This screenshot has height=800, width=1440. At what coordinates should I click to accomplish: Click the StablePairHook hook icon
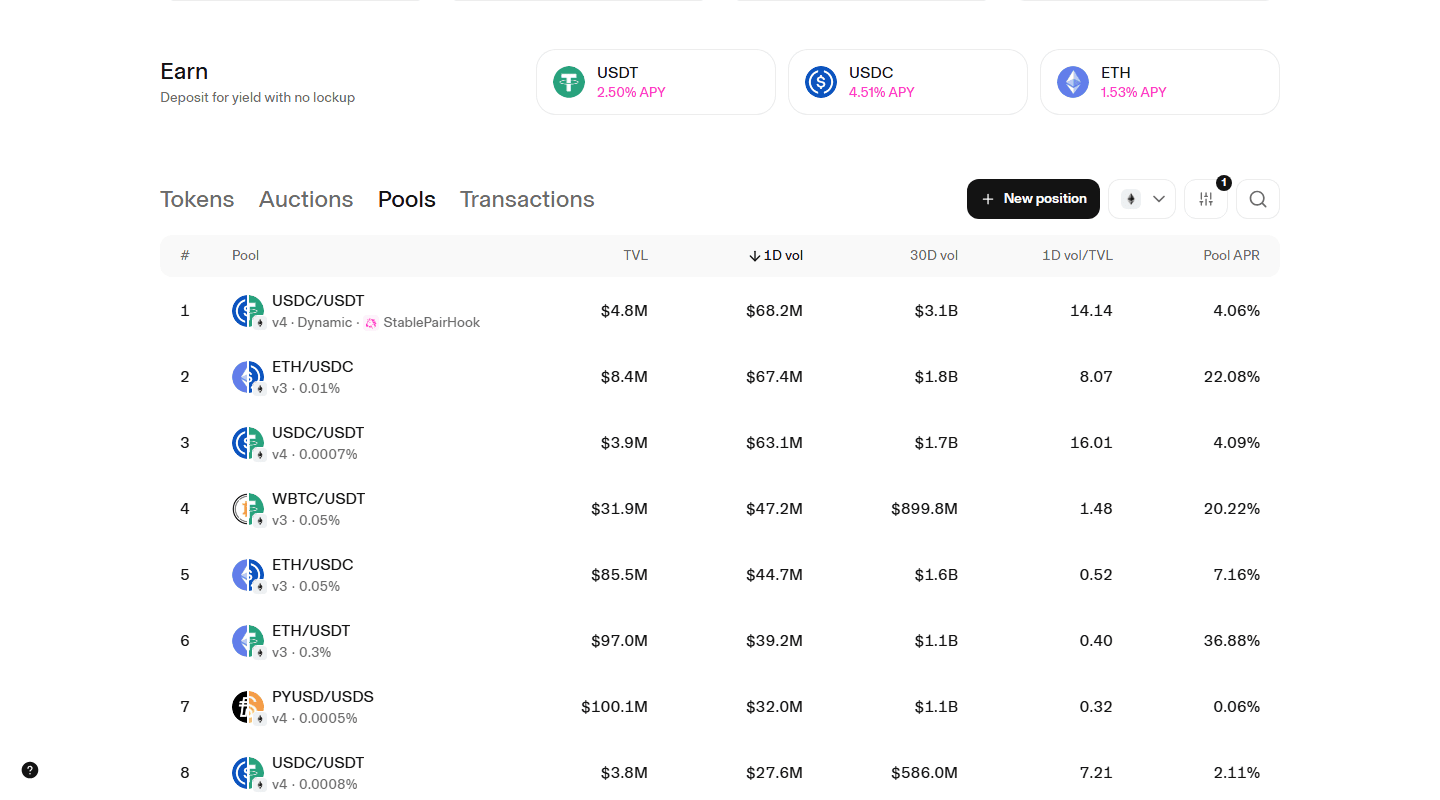coord(371,323)
